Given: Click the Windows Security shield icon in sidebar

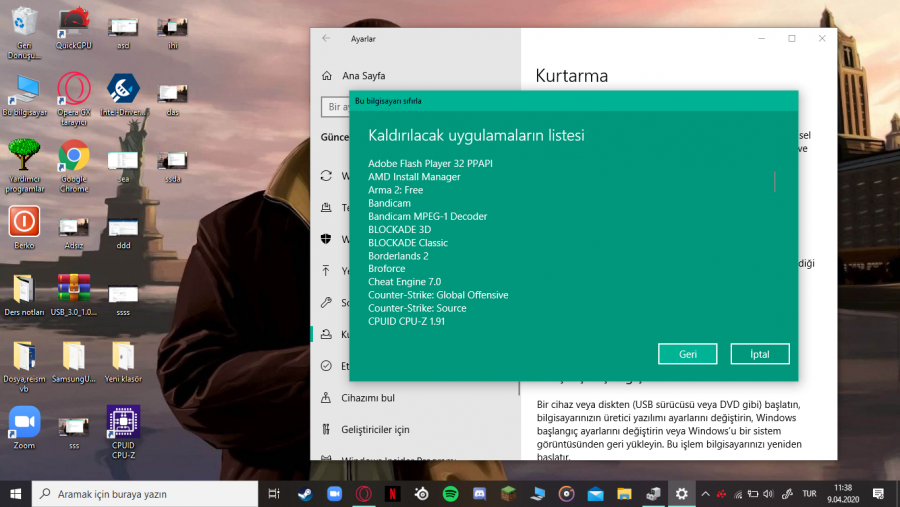Looking at the screenshot, I should point(326,239).
